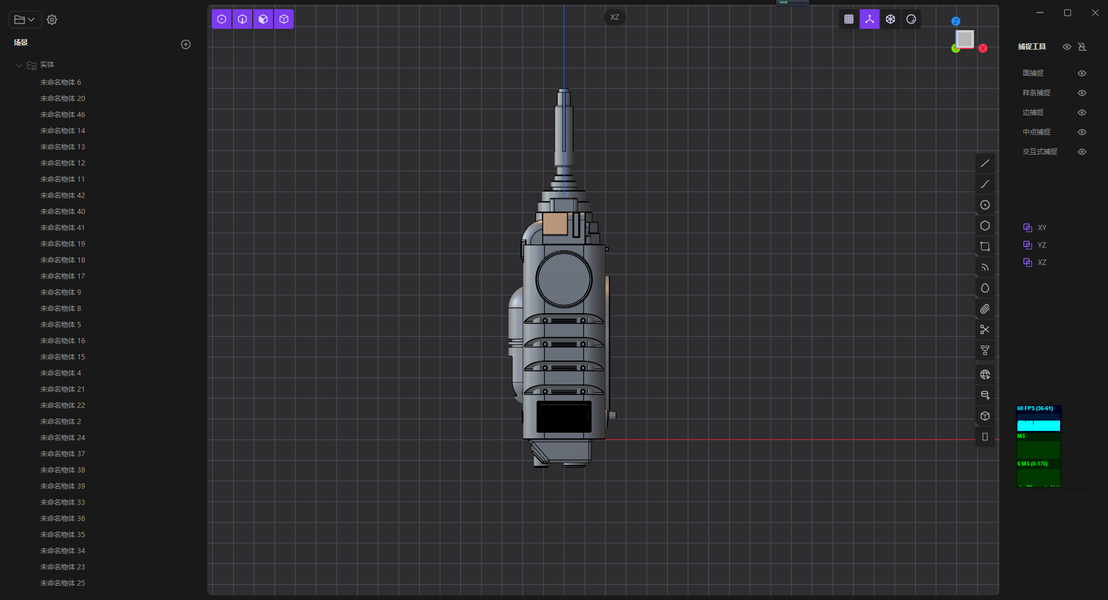Add a new scene item with plus
The image size is (1108, 600).
(x=186, y=45)
